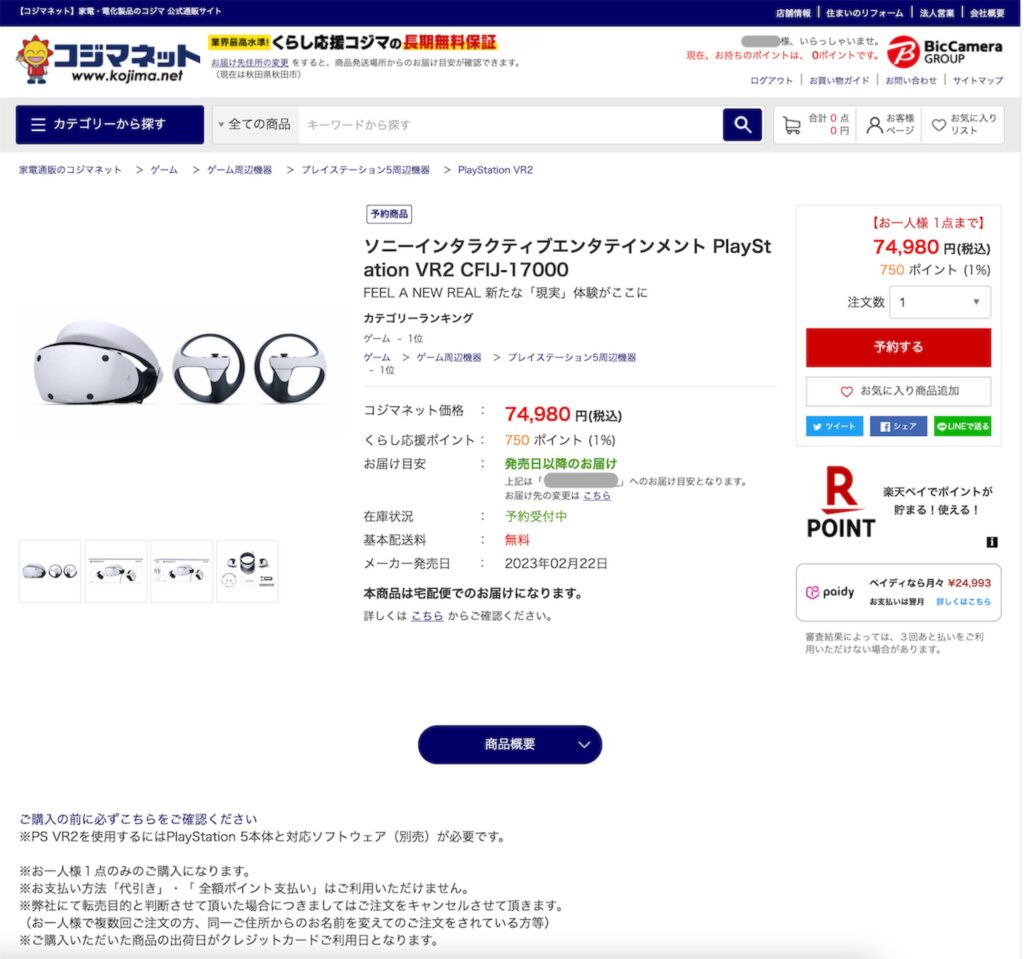Follow the PlayStation VR2 breadcrumb link

[495, 170]
